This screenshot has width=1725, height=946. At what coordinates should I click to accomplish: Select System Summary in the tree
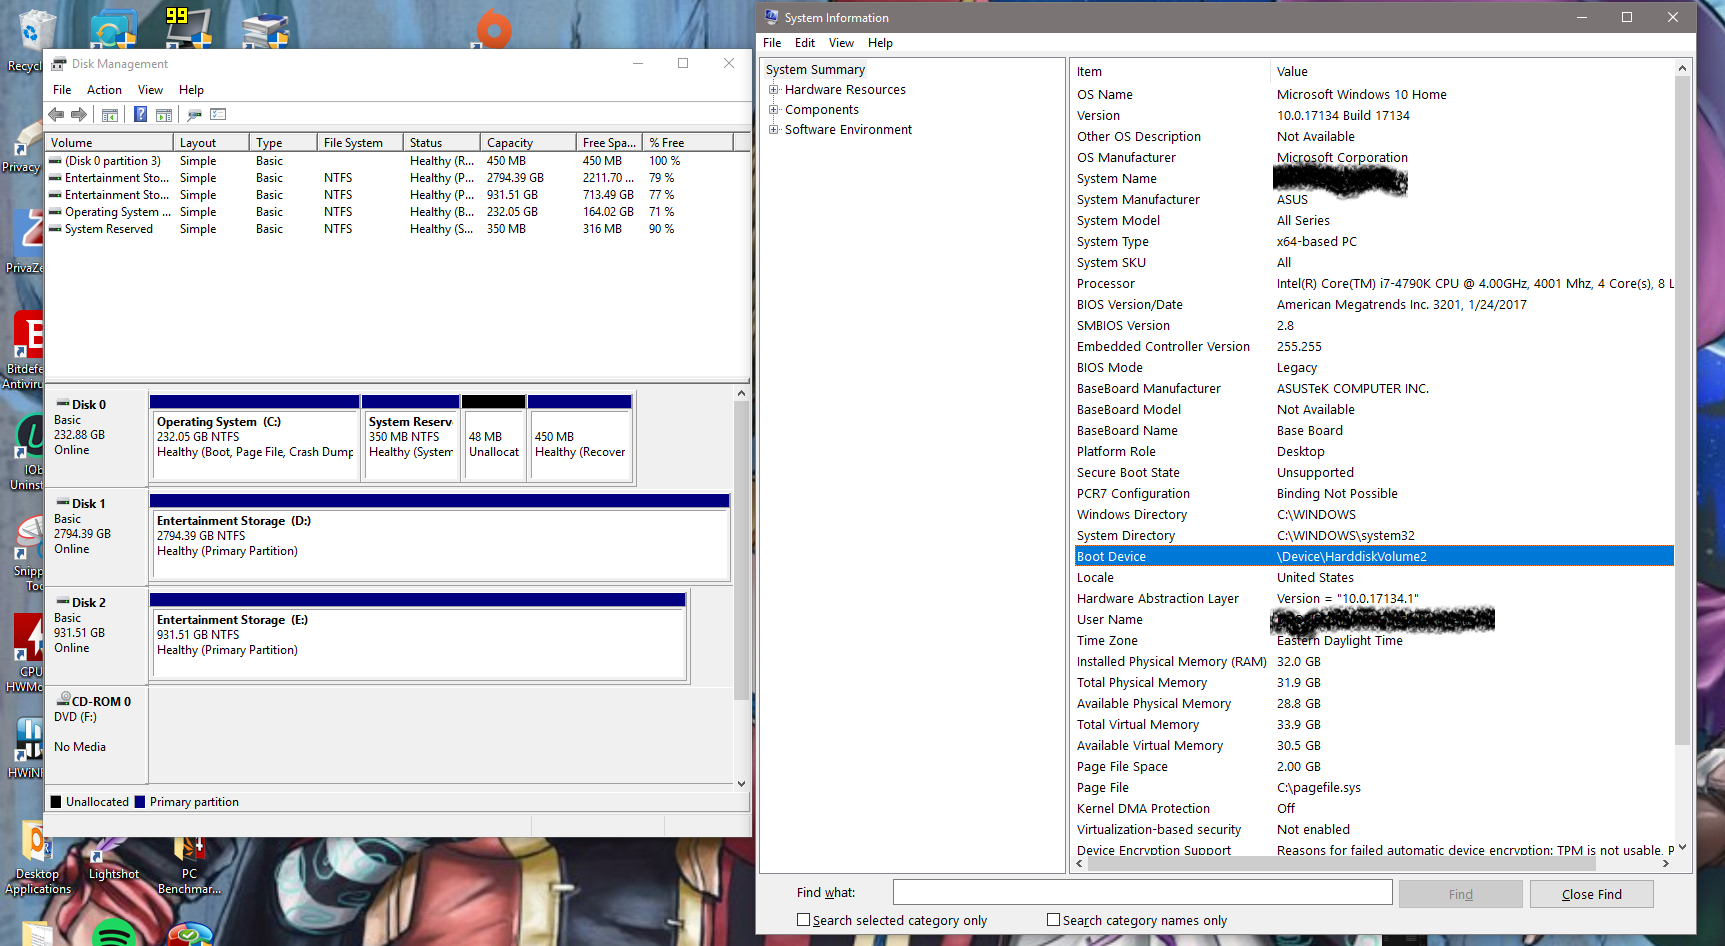pos(815,70)
